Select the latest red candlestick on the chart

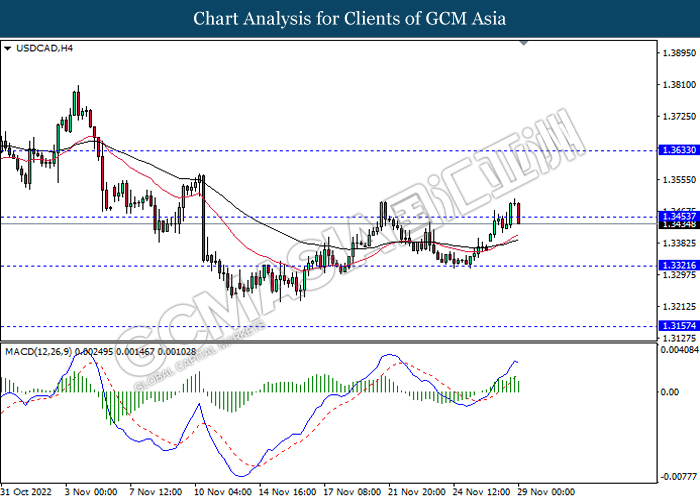(x=518, y=213)
